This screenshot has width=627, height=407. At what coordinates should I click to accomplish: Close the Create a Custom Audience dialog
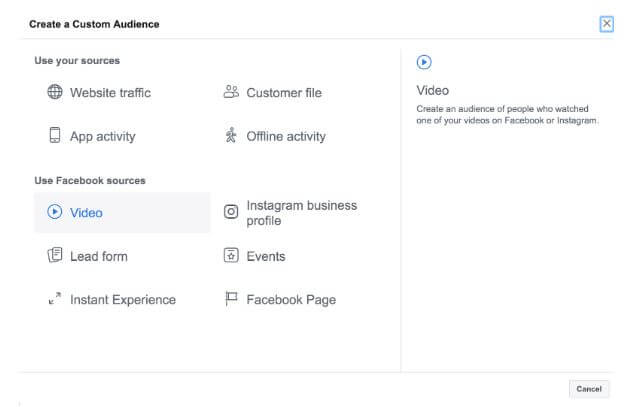607,24
